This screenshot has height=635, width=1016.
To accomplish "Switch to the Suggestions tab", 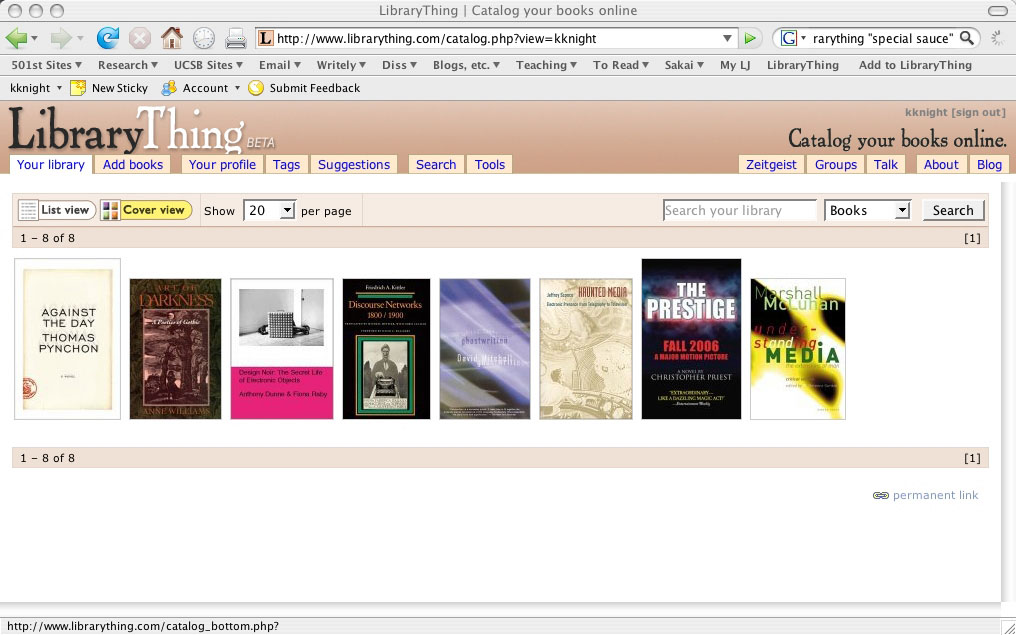I will point(354,165).
